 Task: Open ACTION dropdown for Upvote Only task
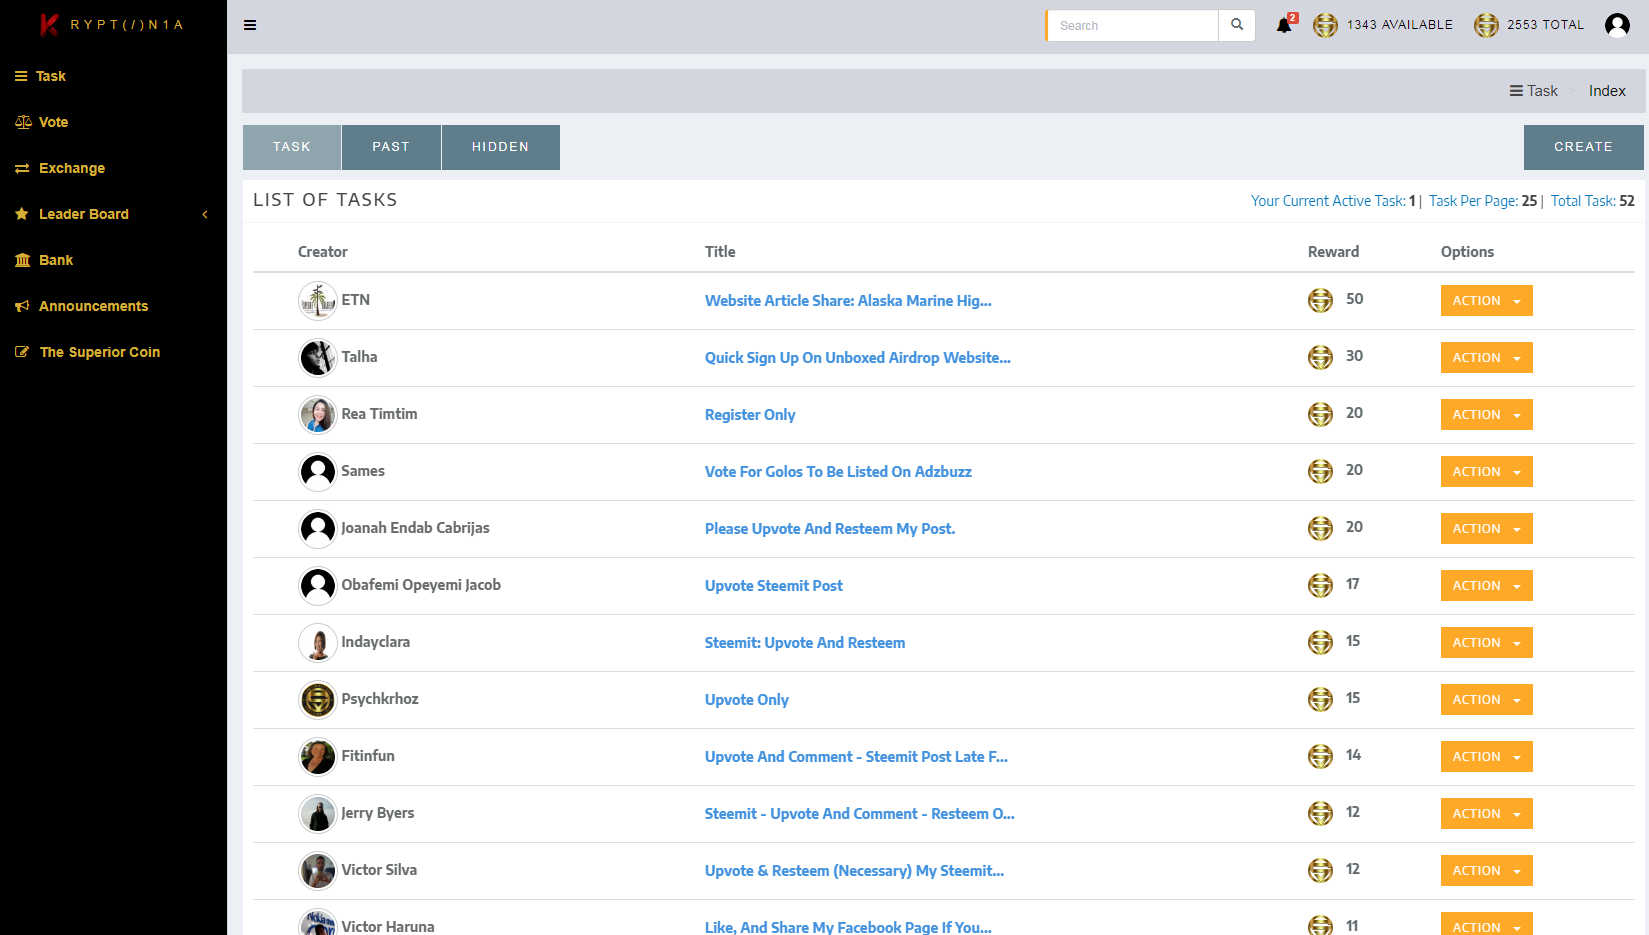[1486, 699]
